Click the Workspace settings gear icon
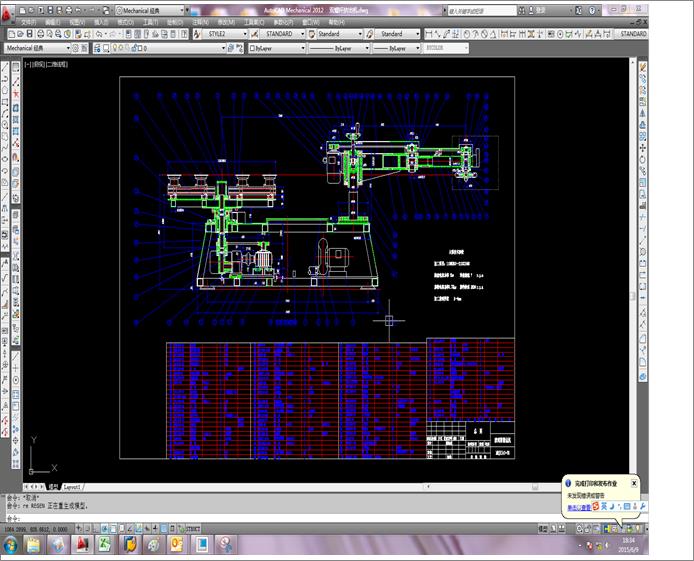This screenshot has height=561, width=694. click(x=76, y=48)
